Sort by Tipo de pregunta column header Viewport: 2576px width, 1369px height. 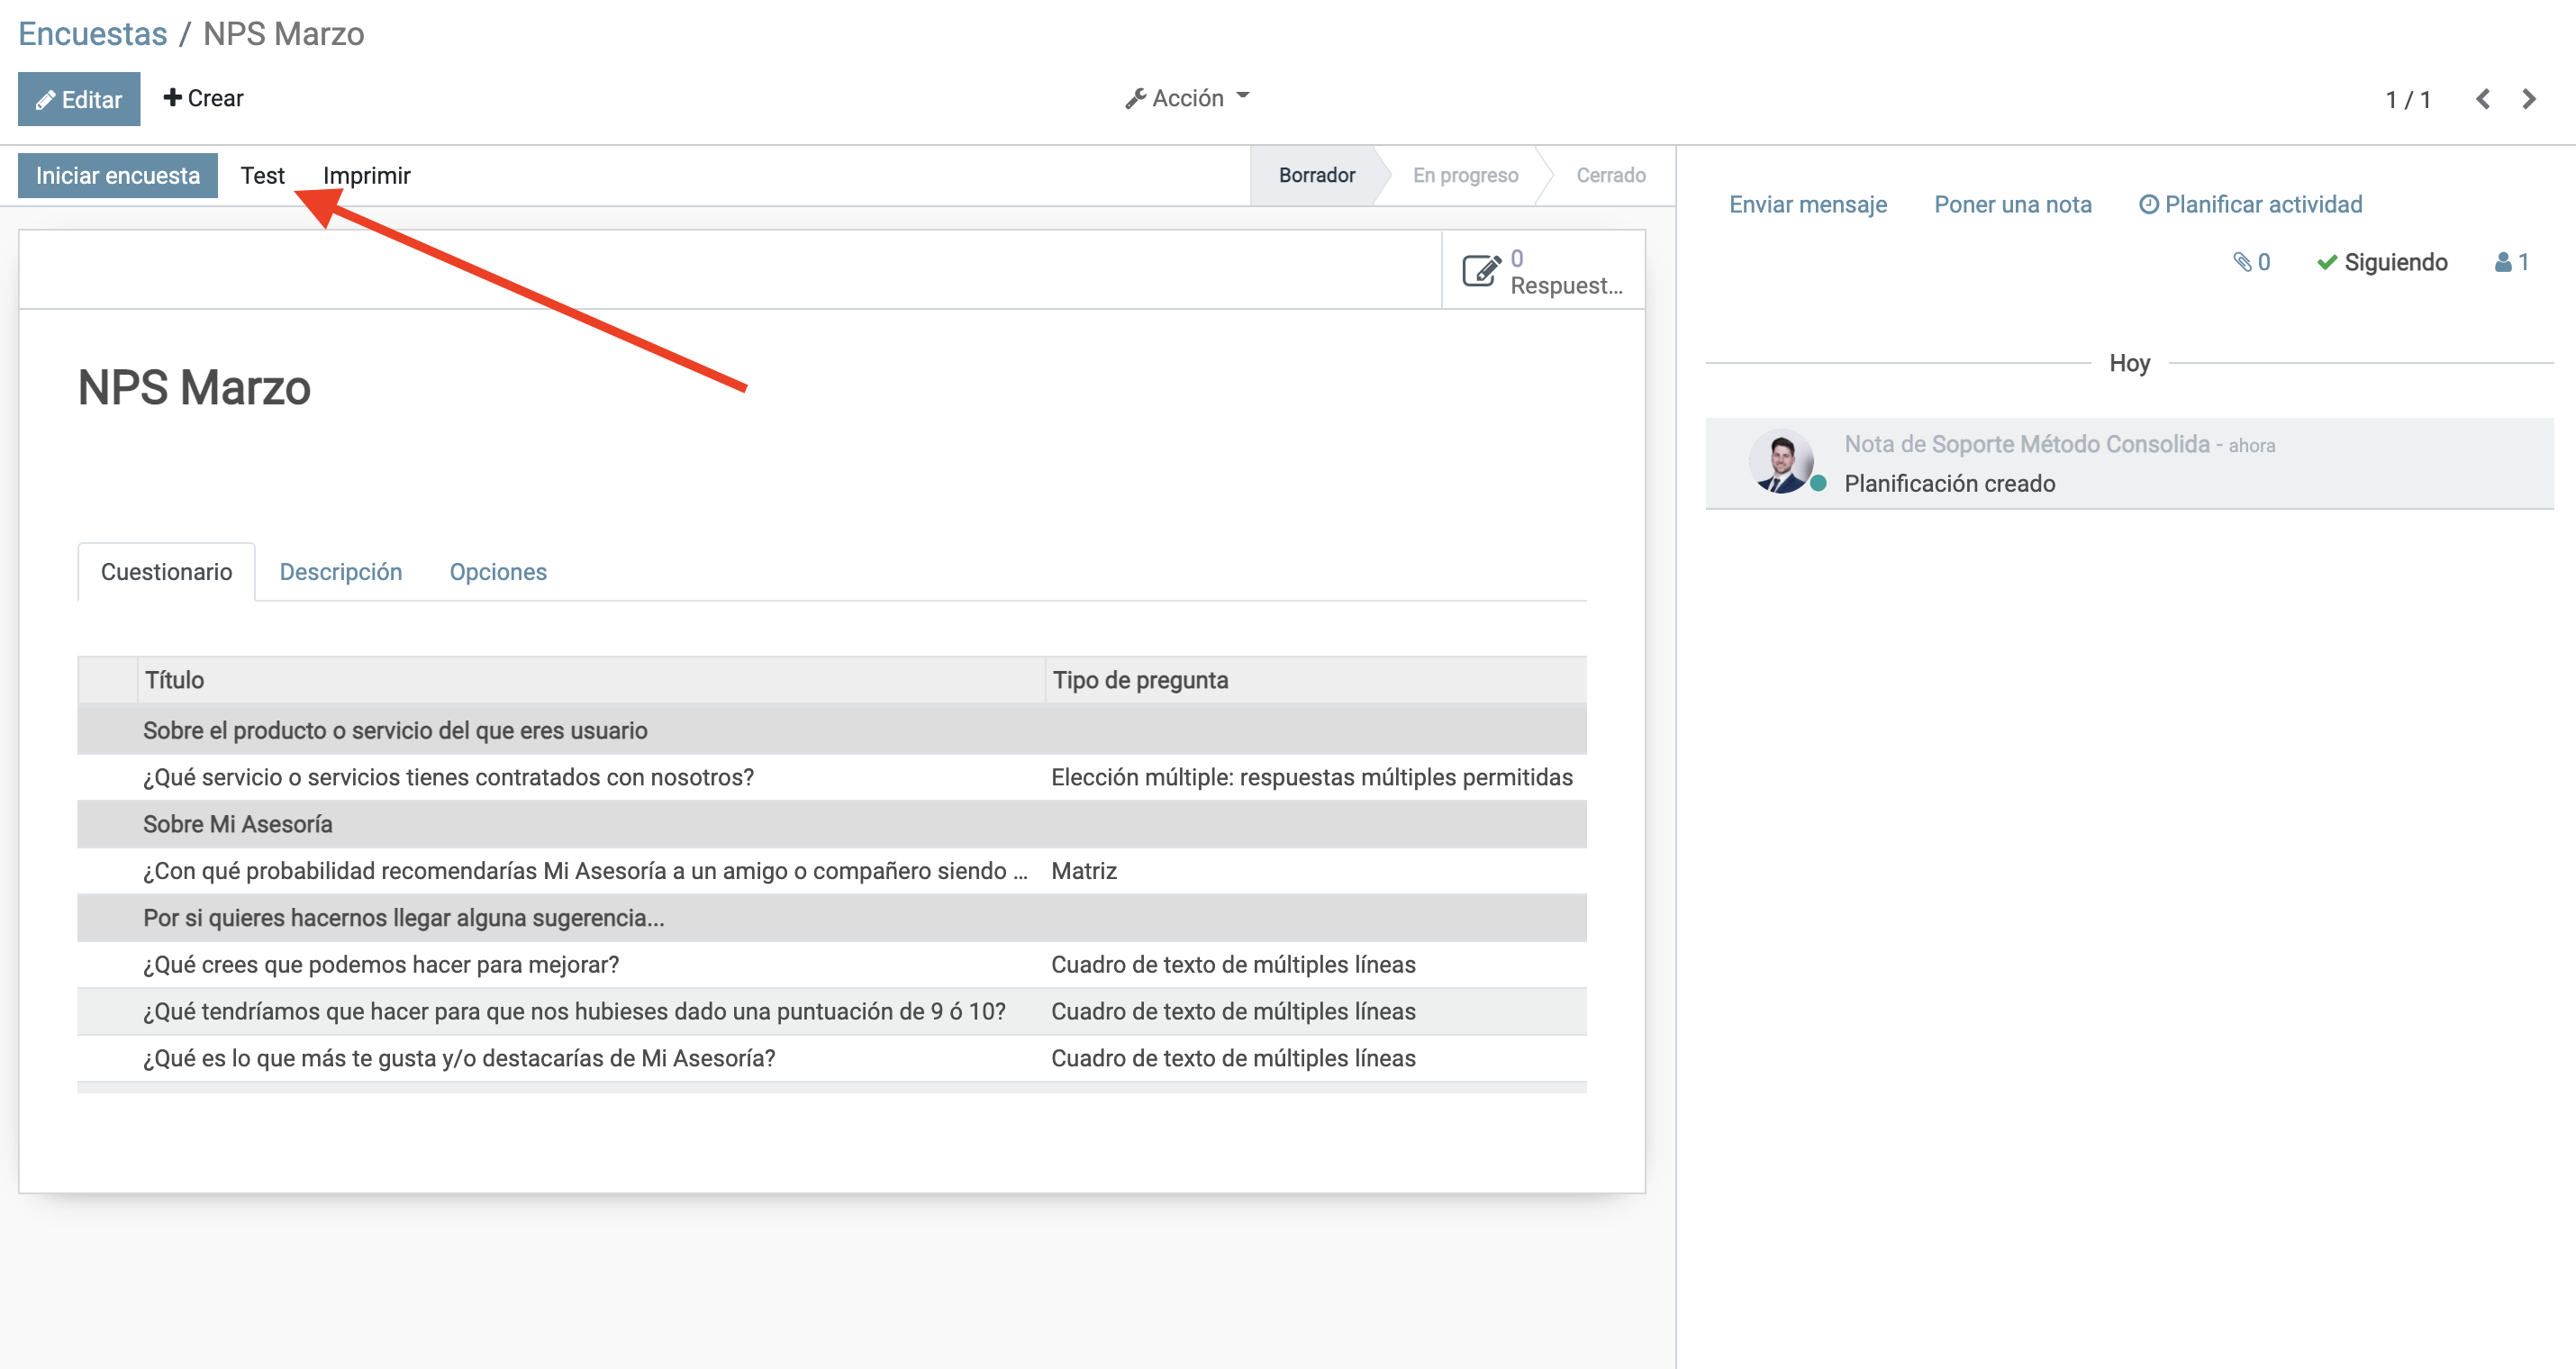click(1316, 680)
